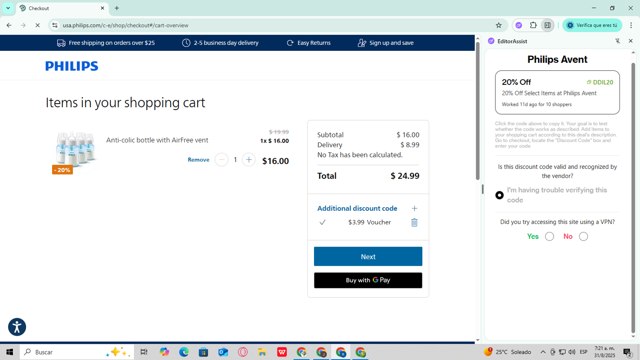Viewport: 640px width, 360px height.
Task: Launch Copilot from the taskbar
Action: pyautogui.click(x=164, y=352)
